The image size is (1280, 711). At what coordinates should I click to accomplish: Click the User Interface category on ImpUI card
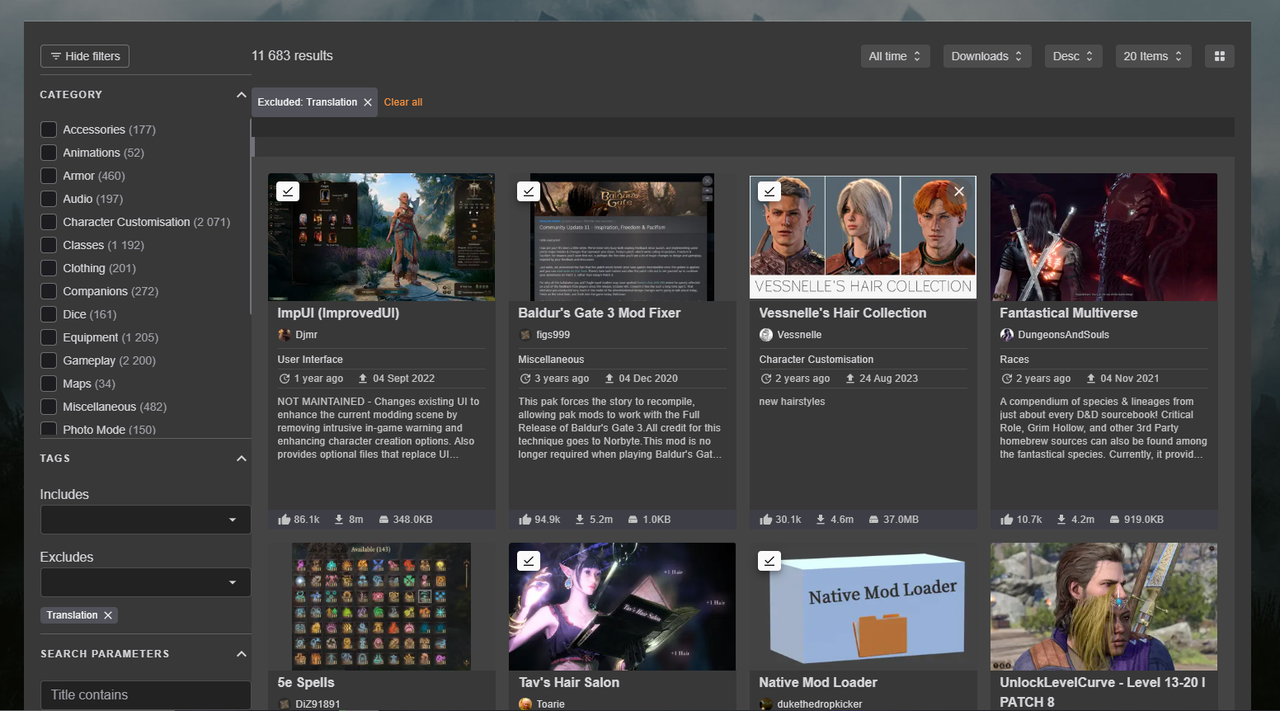pyautogui.click(x=310, y=359)
